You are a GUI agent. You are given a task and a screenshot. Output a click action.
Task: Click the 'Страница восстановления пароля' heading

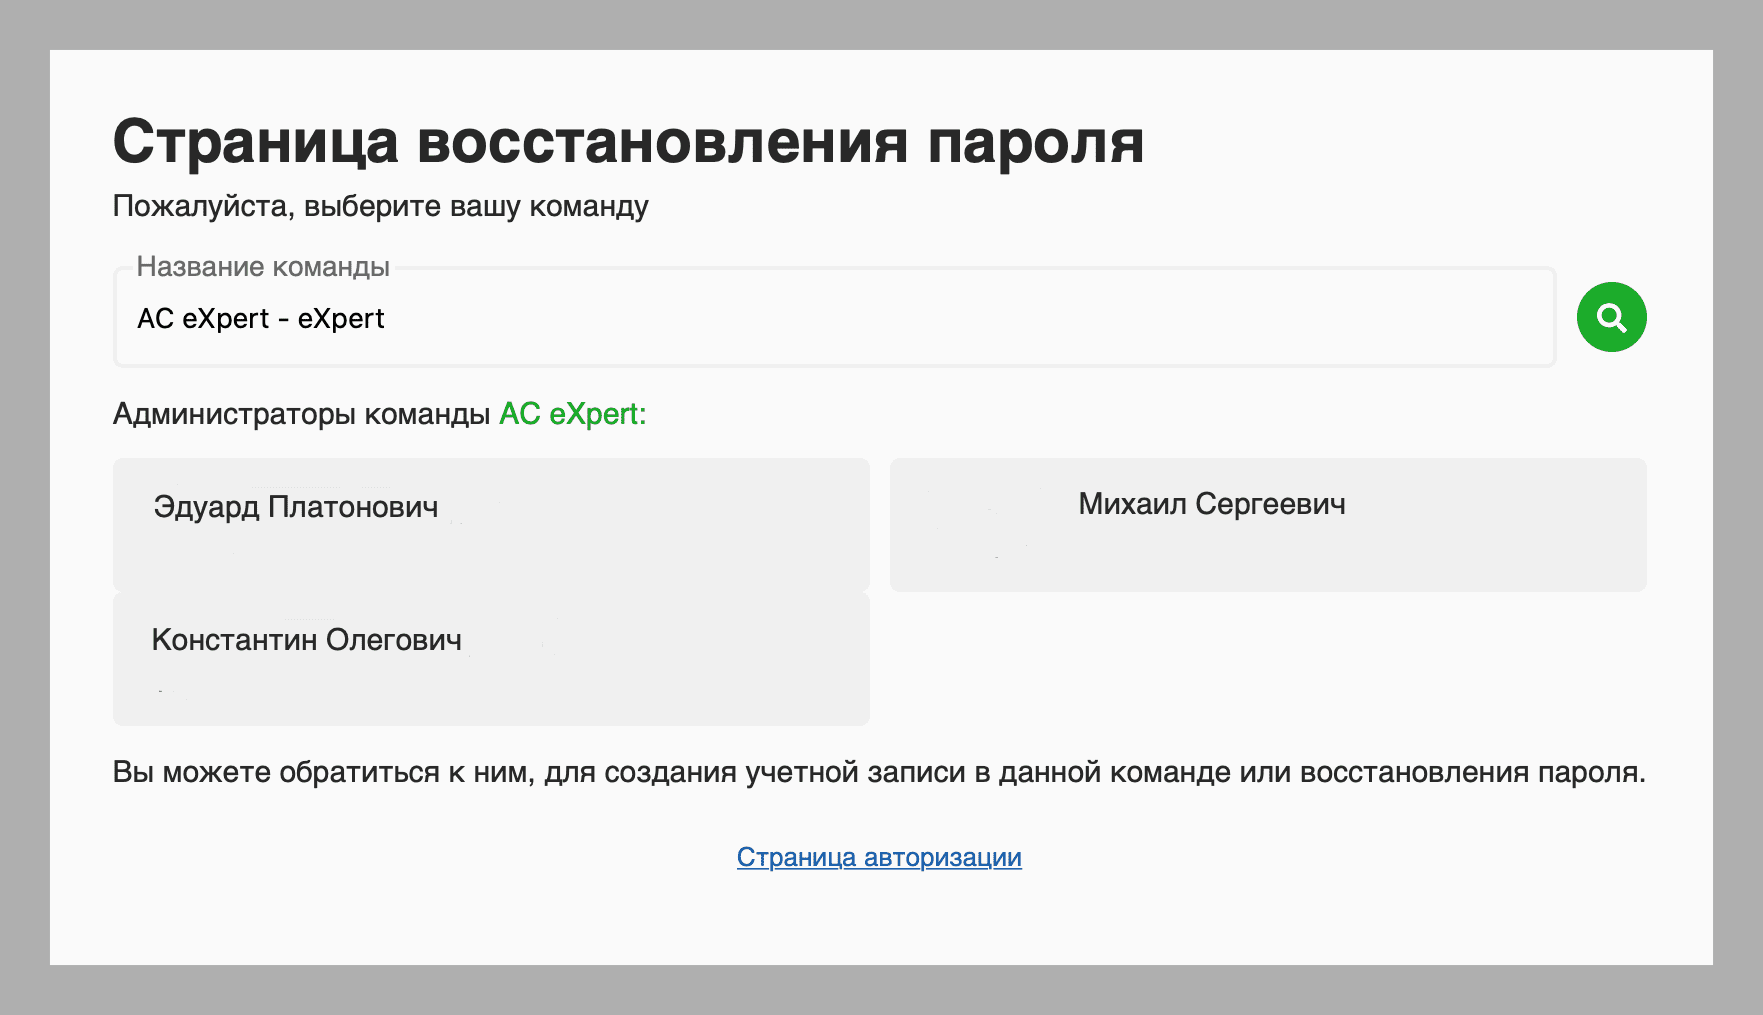click(628, 142)
